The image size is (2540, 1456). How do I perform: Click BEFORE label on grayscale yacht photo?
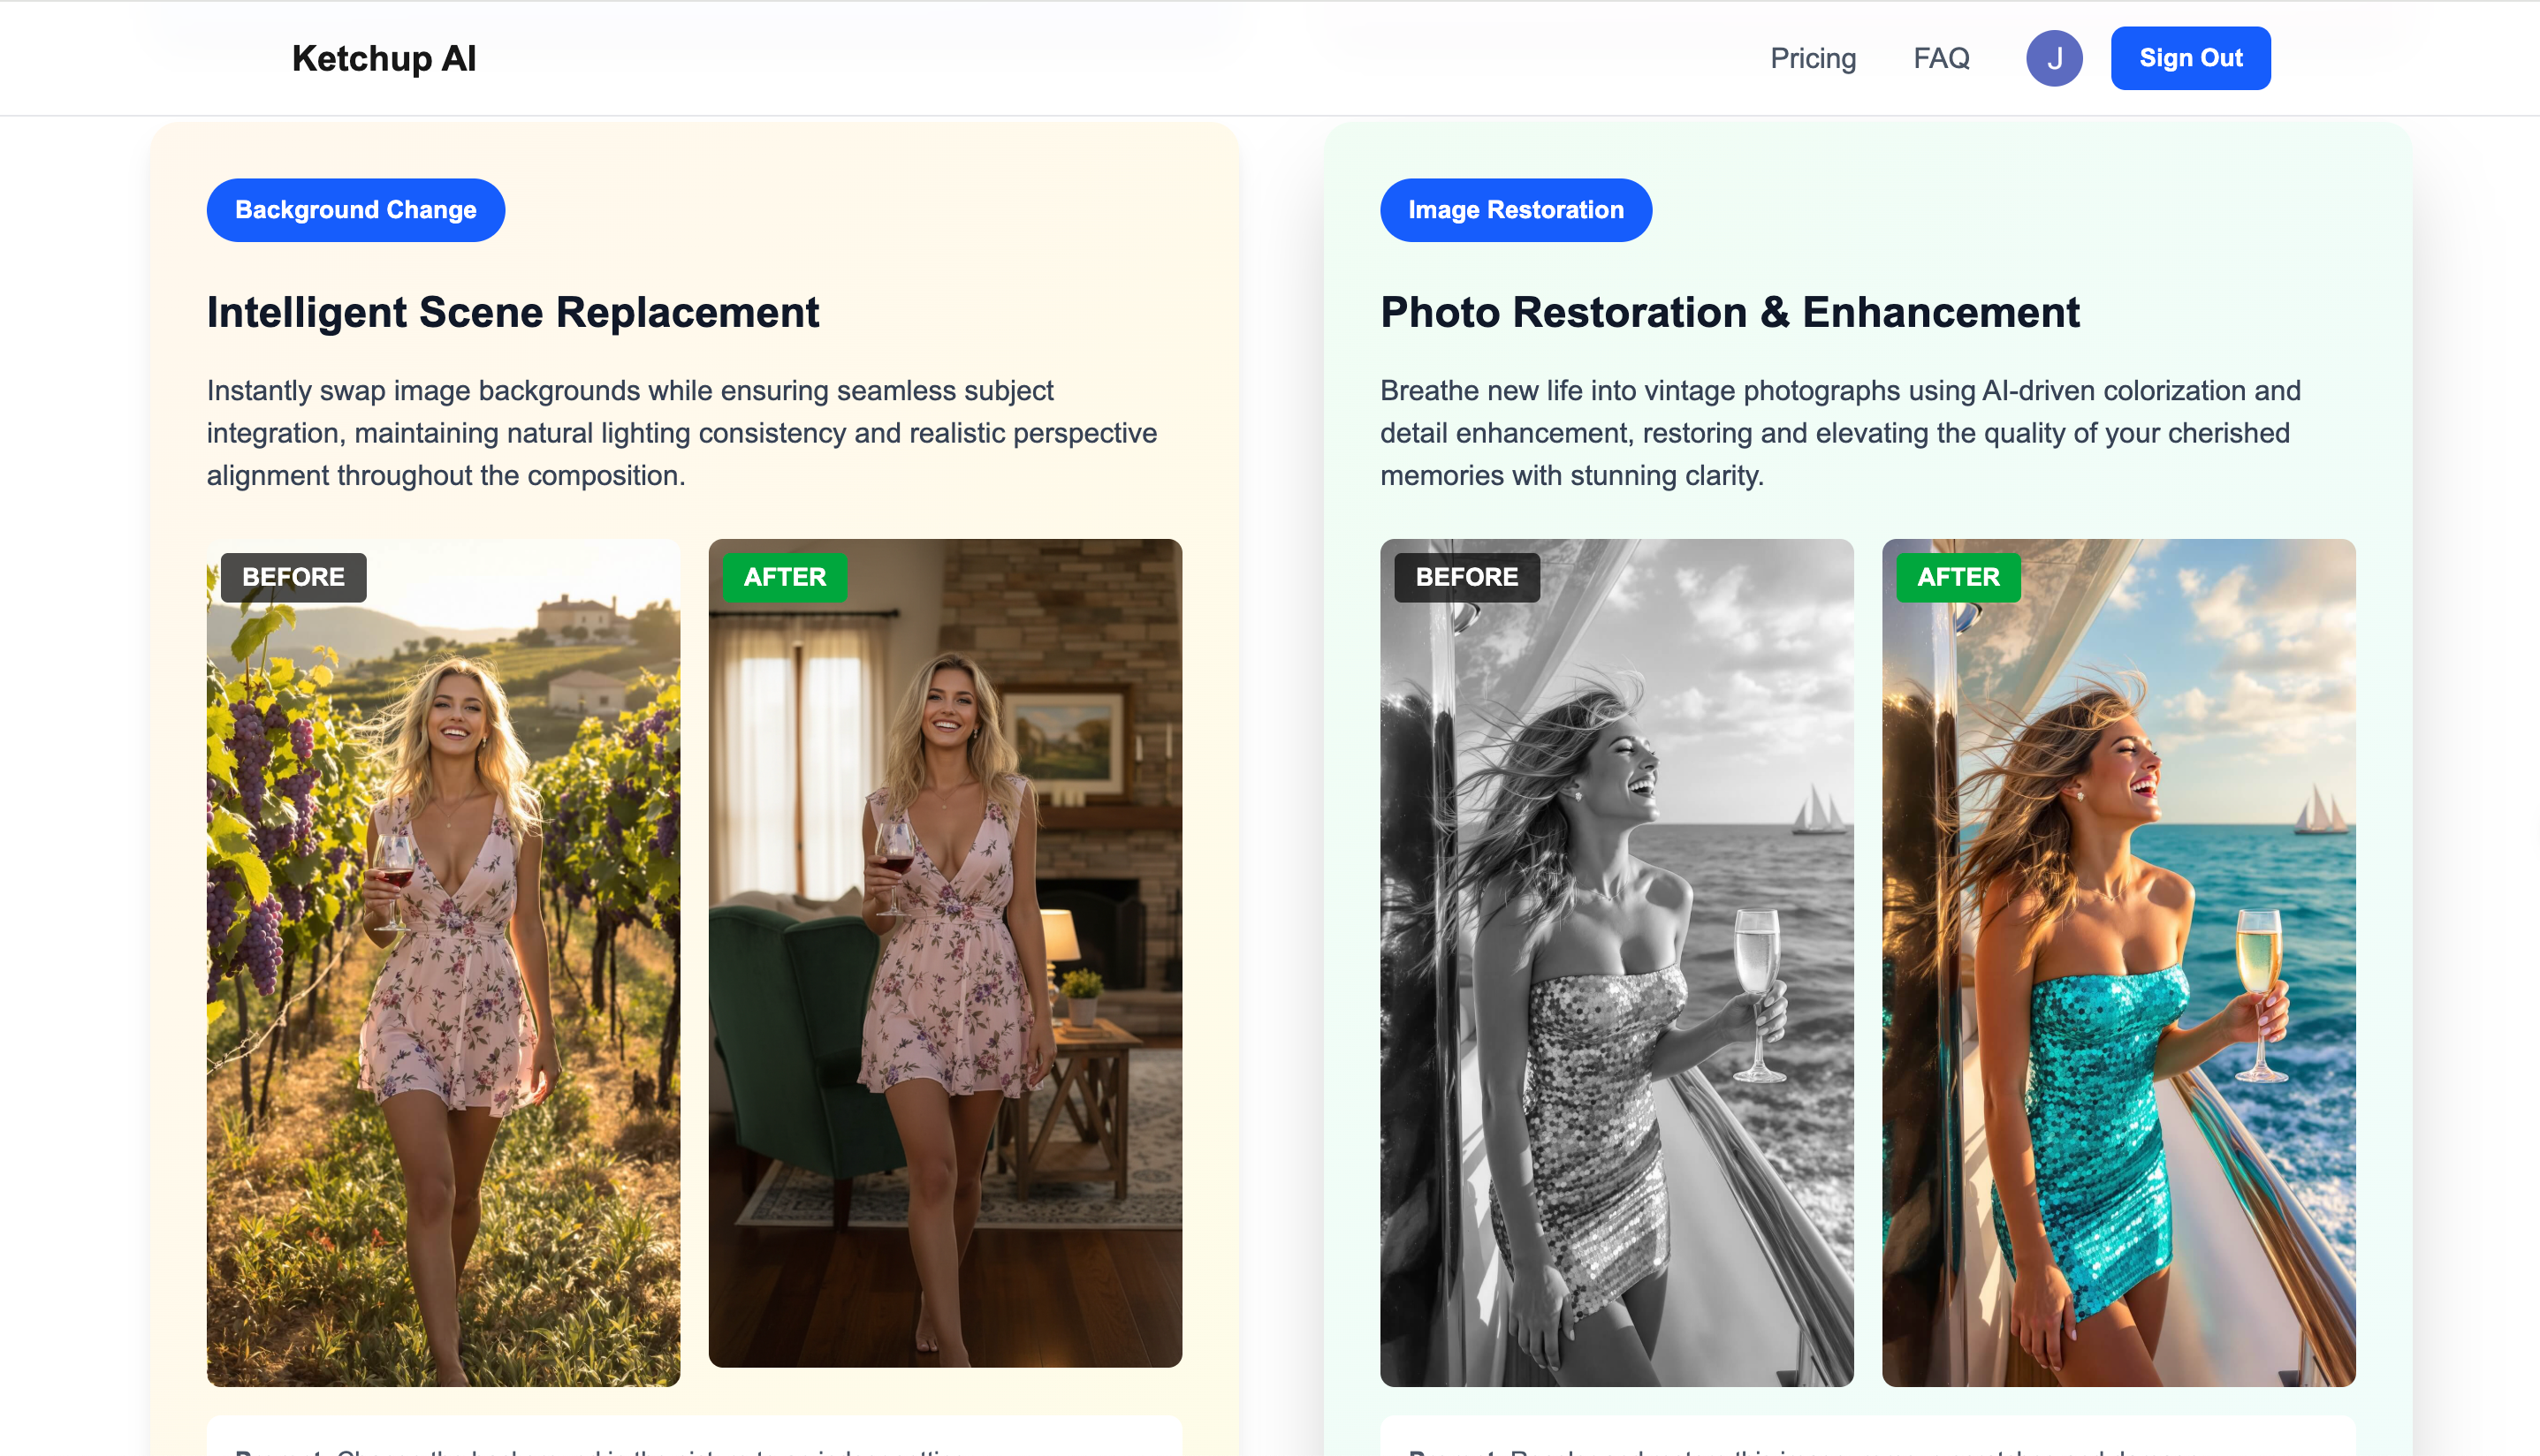tap(1466, 577)
